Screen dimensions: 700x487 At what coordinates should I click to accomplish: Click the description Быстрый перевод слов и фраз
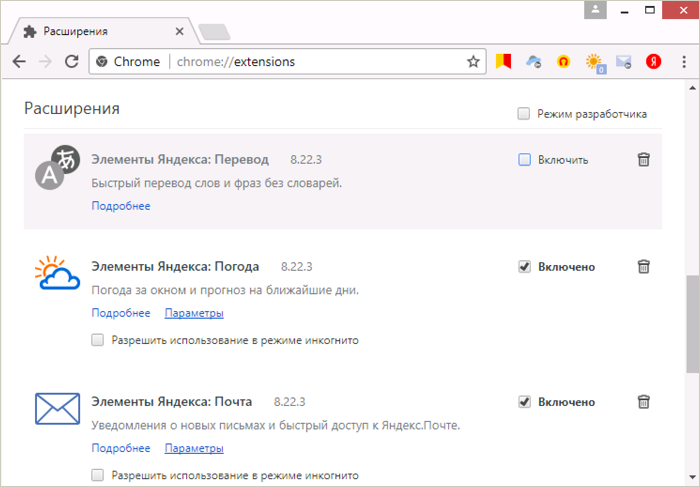click(x=217, y=183)
